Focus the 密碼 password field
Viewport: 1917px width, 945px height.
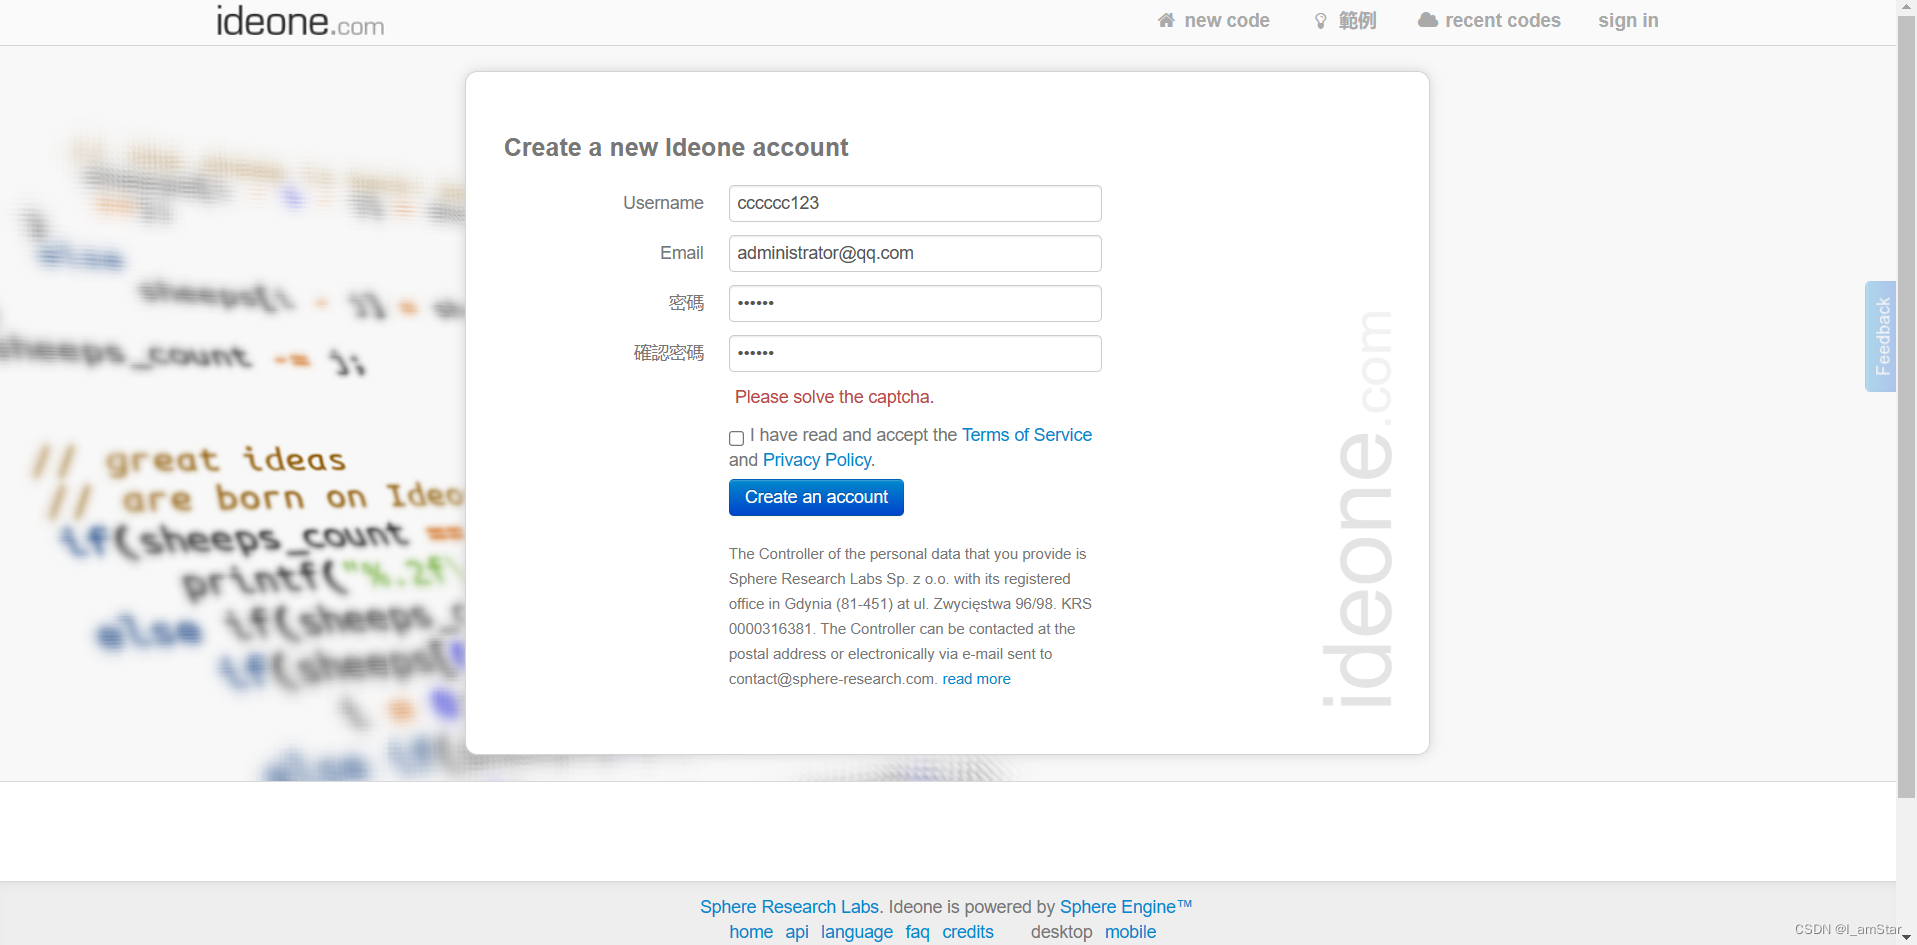(915, 303)
